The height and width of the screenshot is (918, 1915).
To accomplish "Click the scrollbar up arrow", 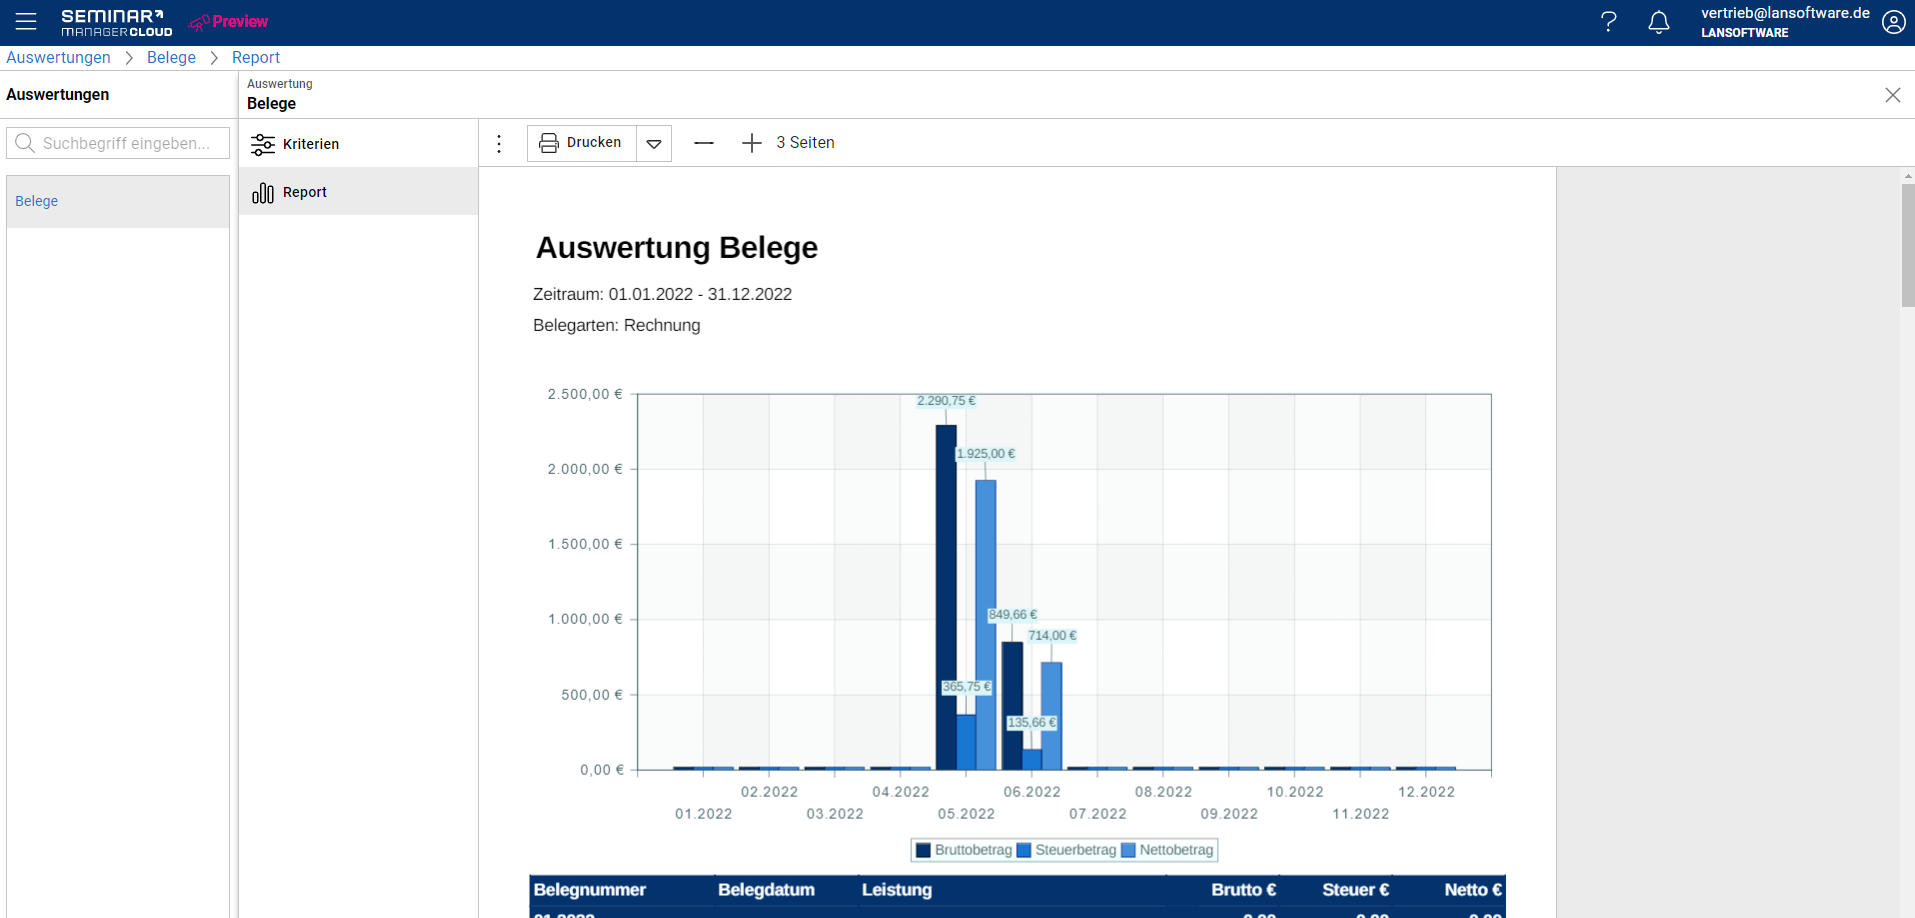I will click(1908, 175).
